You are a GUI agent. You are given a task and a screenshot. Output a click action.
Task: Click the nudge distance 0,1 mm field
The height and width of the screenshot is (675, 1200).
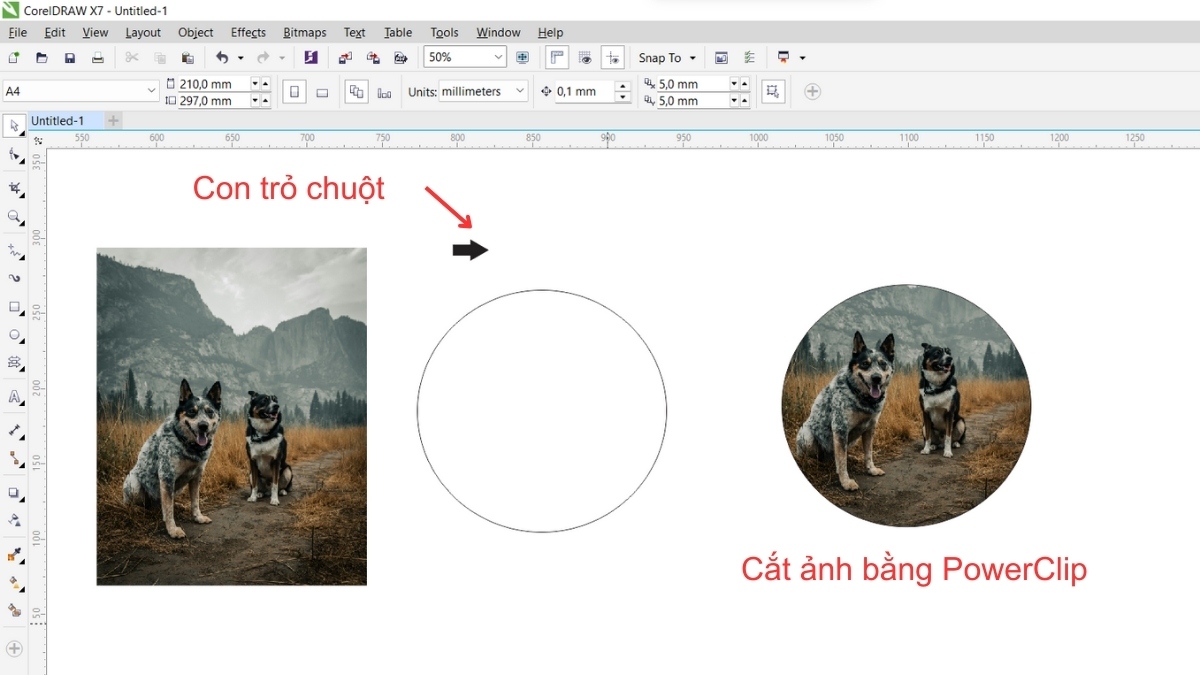point(585,92)
